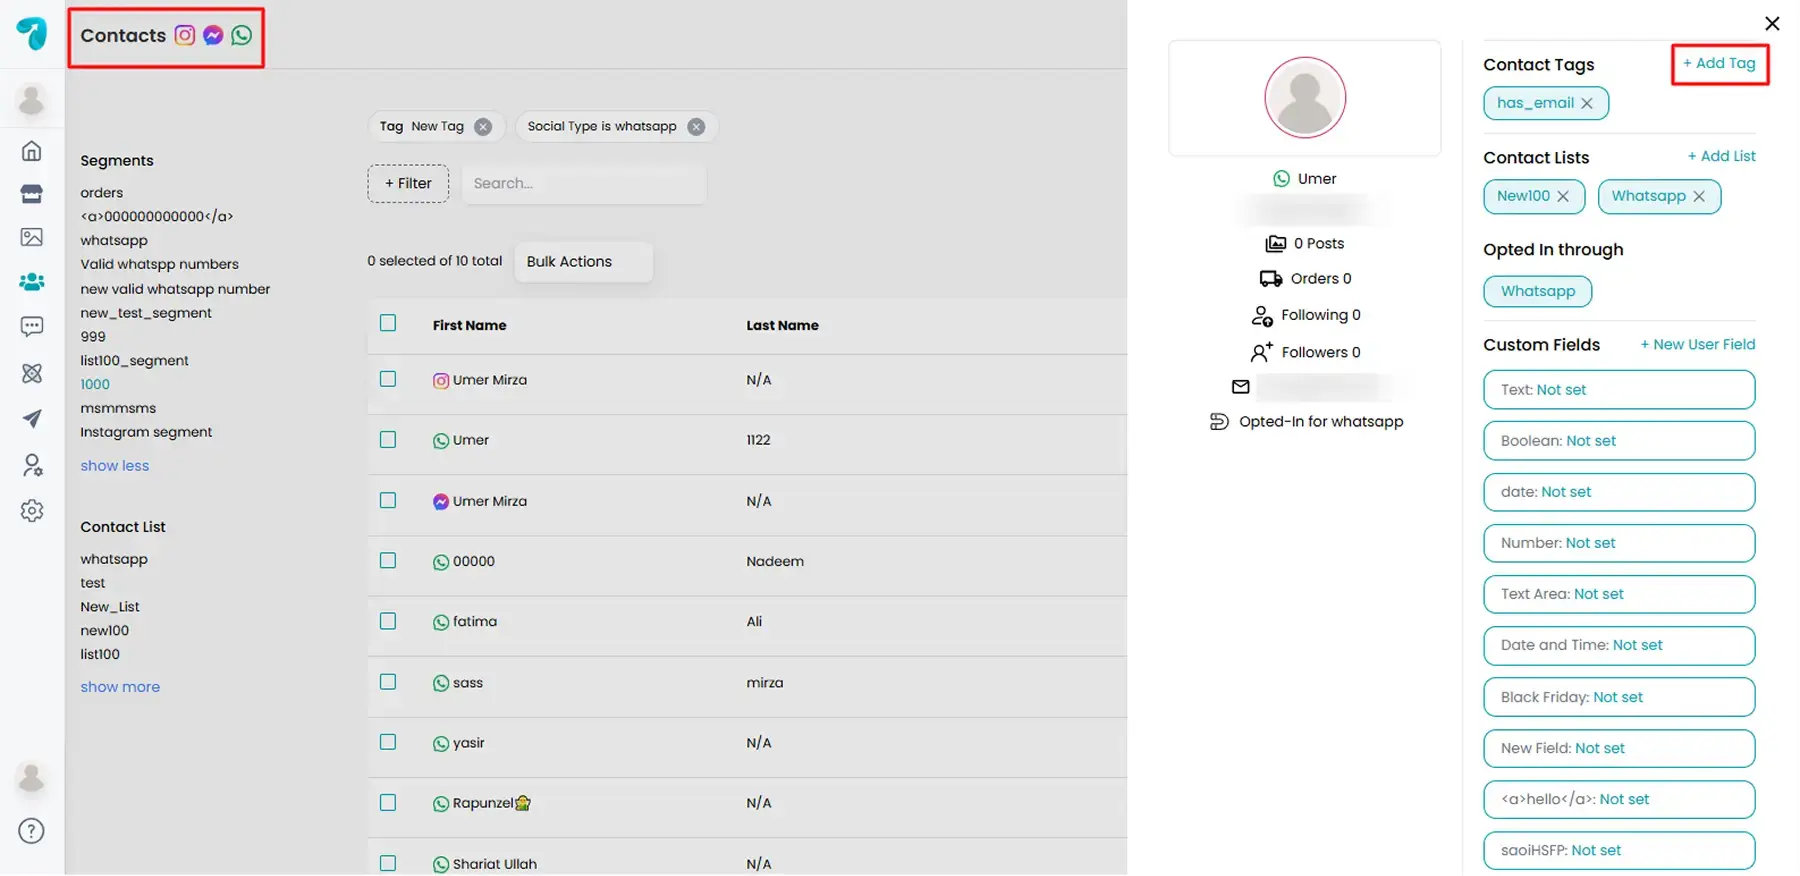The width and height of the screenshot is (1800, 876).
Task: Click the store icon in sidebar
Action: pos(32,194)
